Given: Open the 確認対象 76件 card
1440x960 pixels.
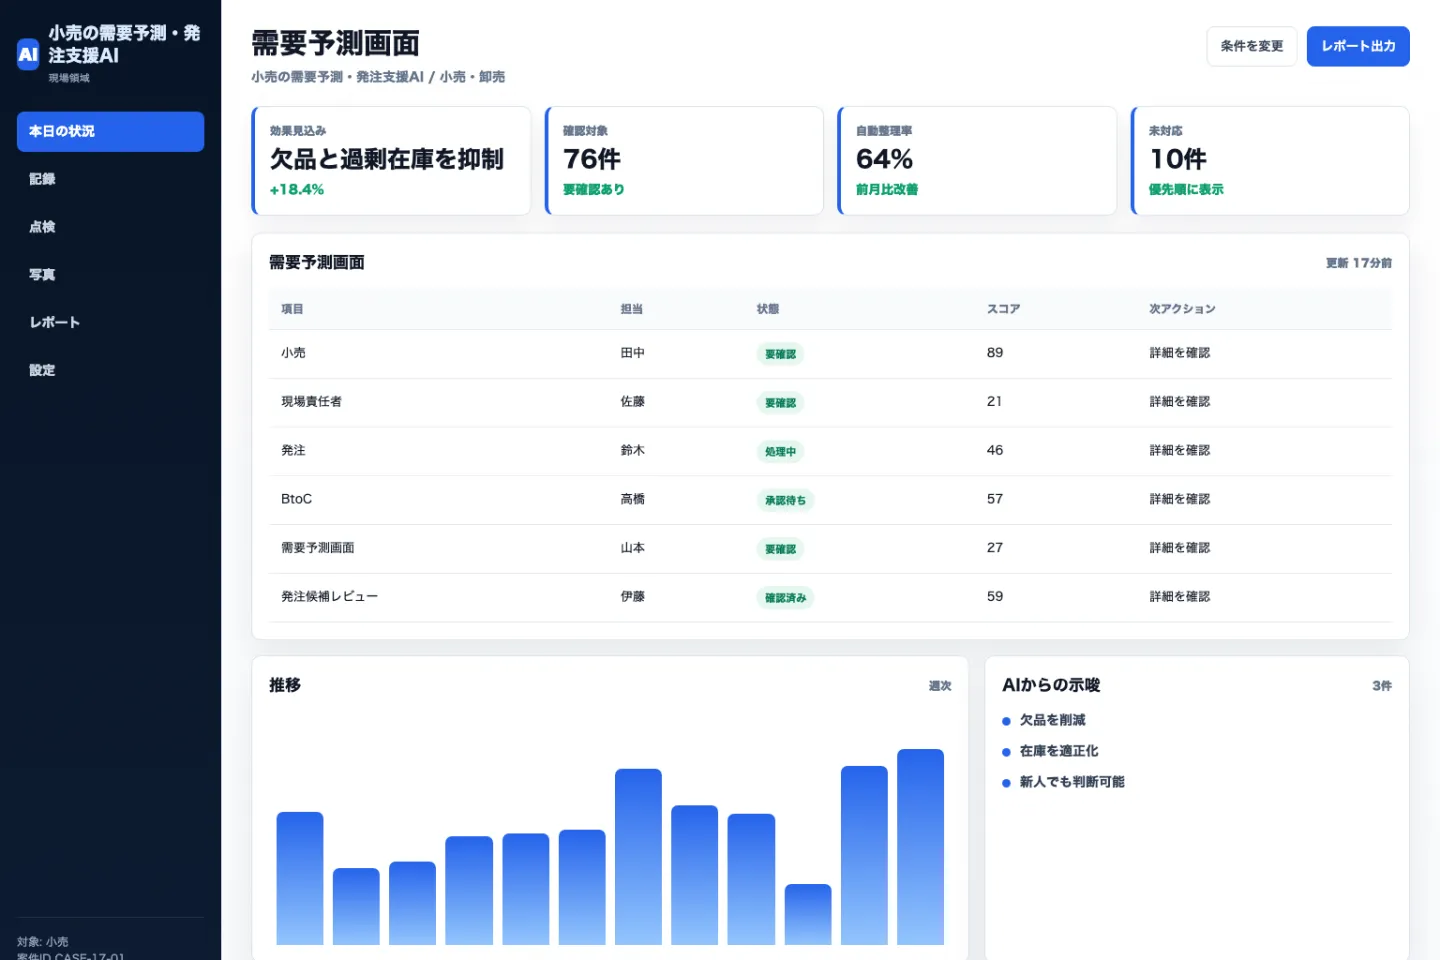Looking at the screenshot, I should click(x=684, y=161).
